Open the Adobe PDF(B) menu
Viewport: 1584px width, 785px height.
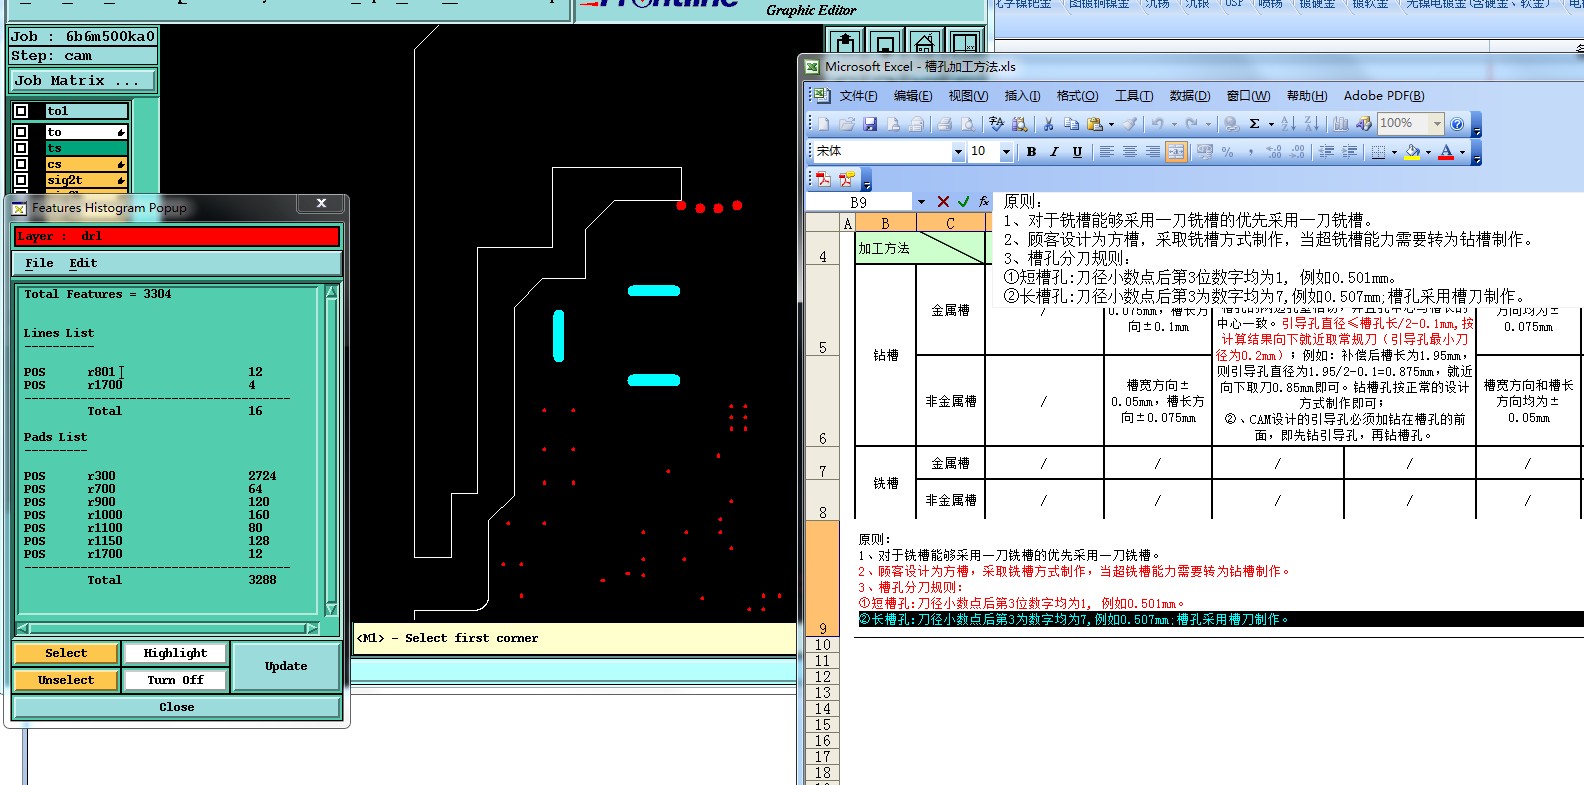[x=1384, y=96]
